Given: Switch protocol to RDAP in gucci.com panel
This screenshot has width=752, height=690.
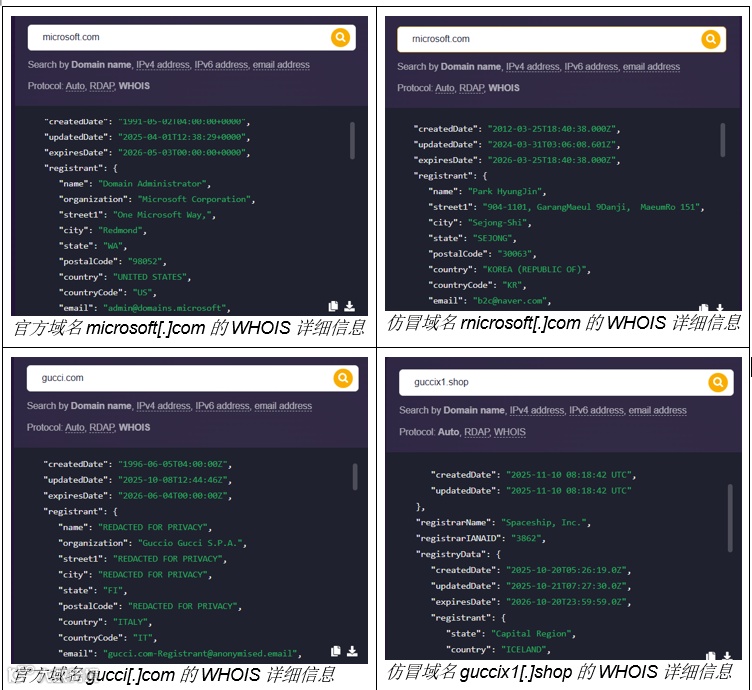Looking at the screenshot, I should tap(102, 428).
